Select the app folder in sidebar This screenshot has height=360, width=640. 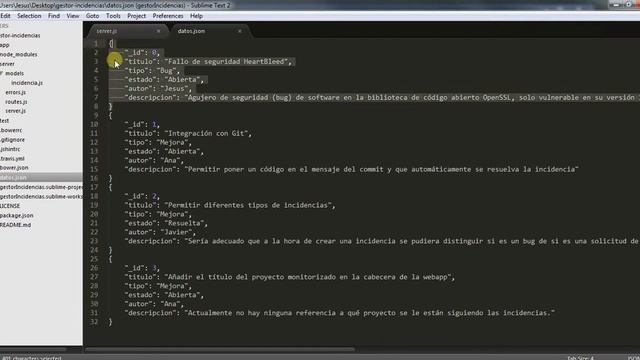pos(4,45)
